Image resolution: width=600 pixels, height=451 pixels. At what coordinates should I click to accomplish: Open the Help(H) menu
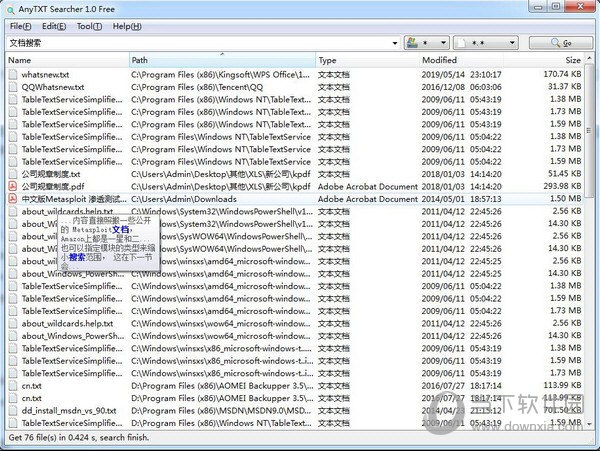tap(127, 26)
